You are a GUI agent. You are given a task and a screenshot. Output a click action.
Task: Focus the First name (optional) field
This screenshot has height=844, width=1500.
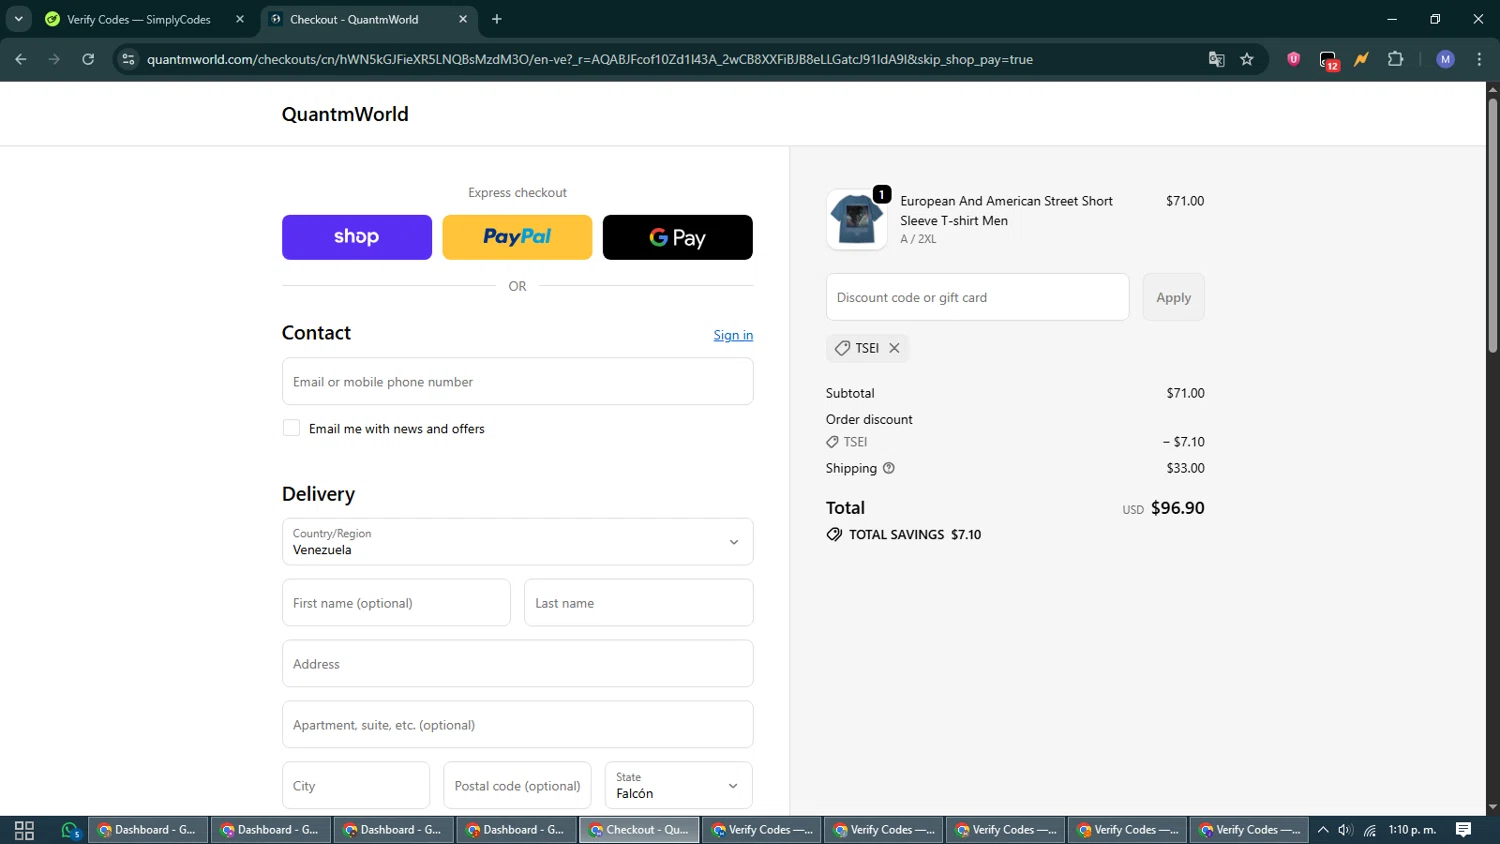click(x=396, y=603)
